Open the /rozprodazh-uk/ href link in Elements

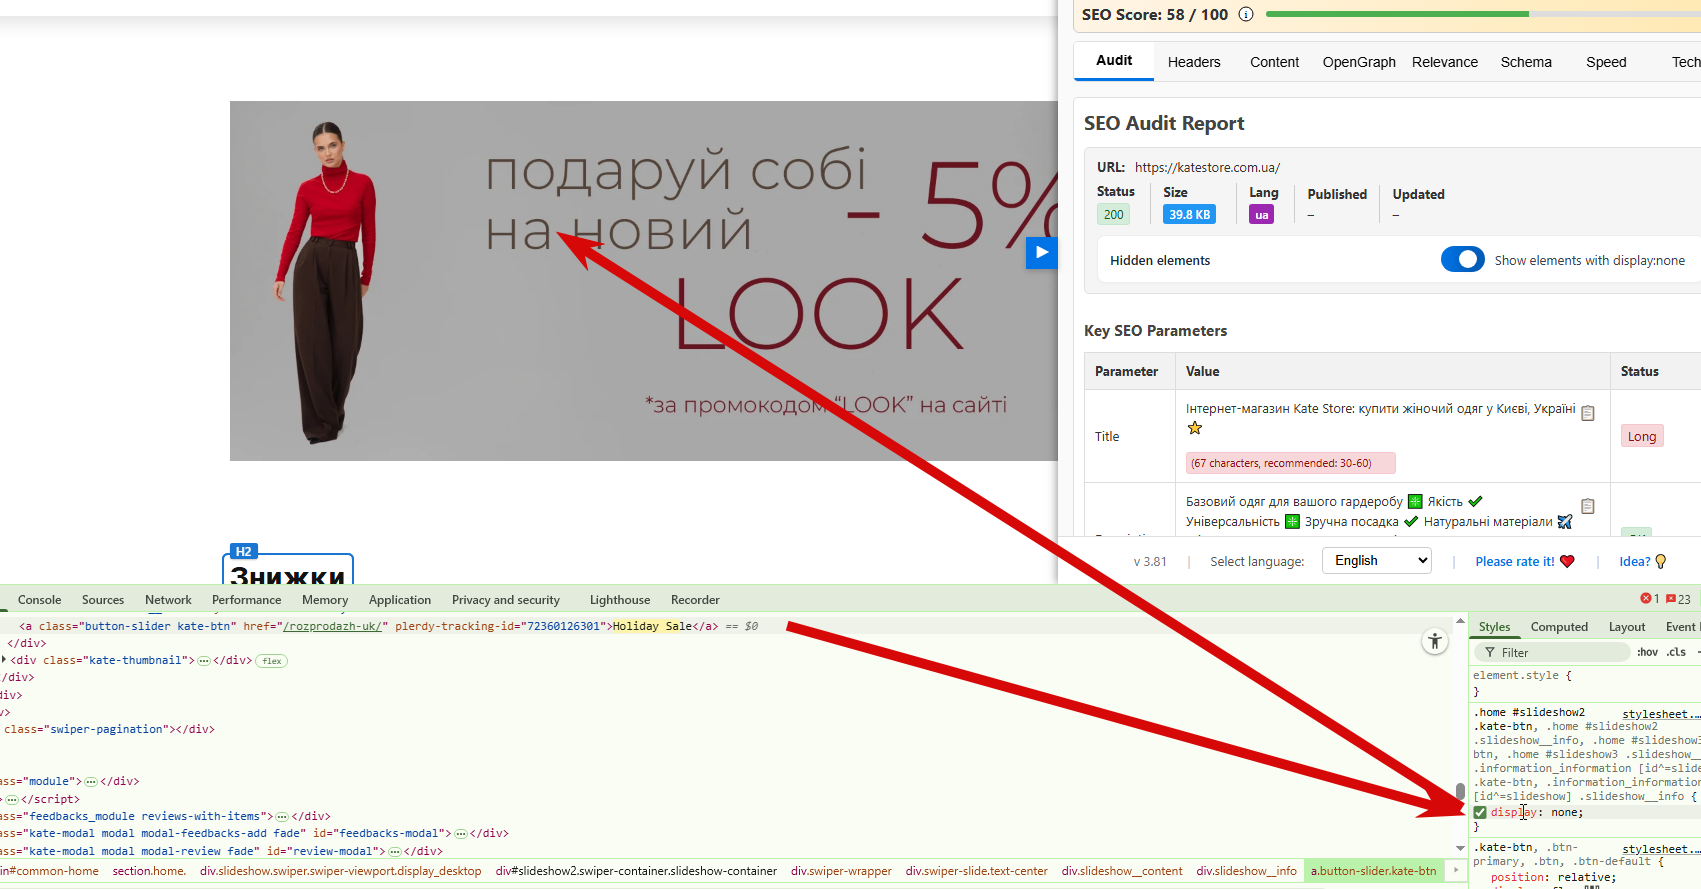(332, 627)
